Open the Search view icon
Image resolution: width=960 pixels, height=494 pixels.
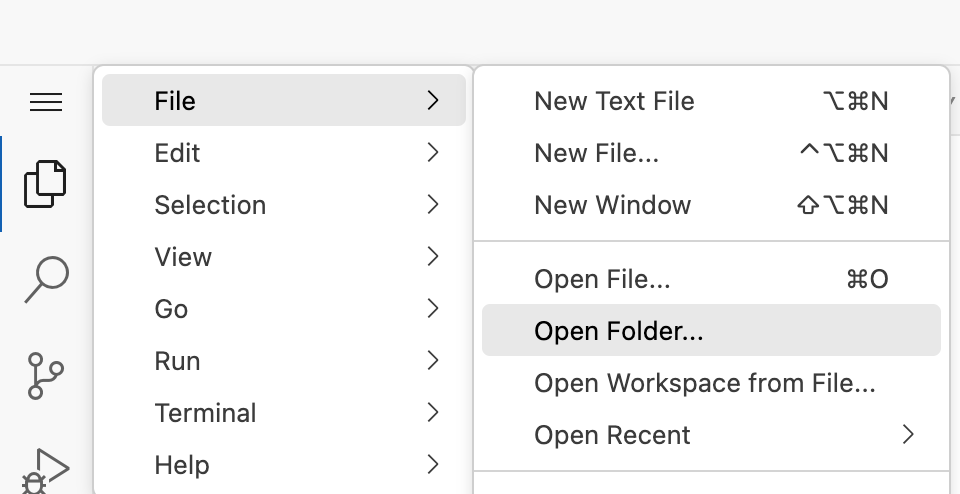pyautogui.click(x=45, y=279)
